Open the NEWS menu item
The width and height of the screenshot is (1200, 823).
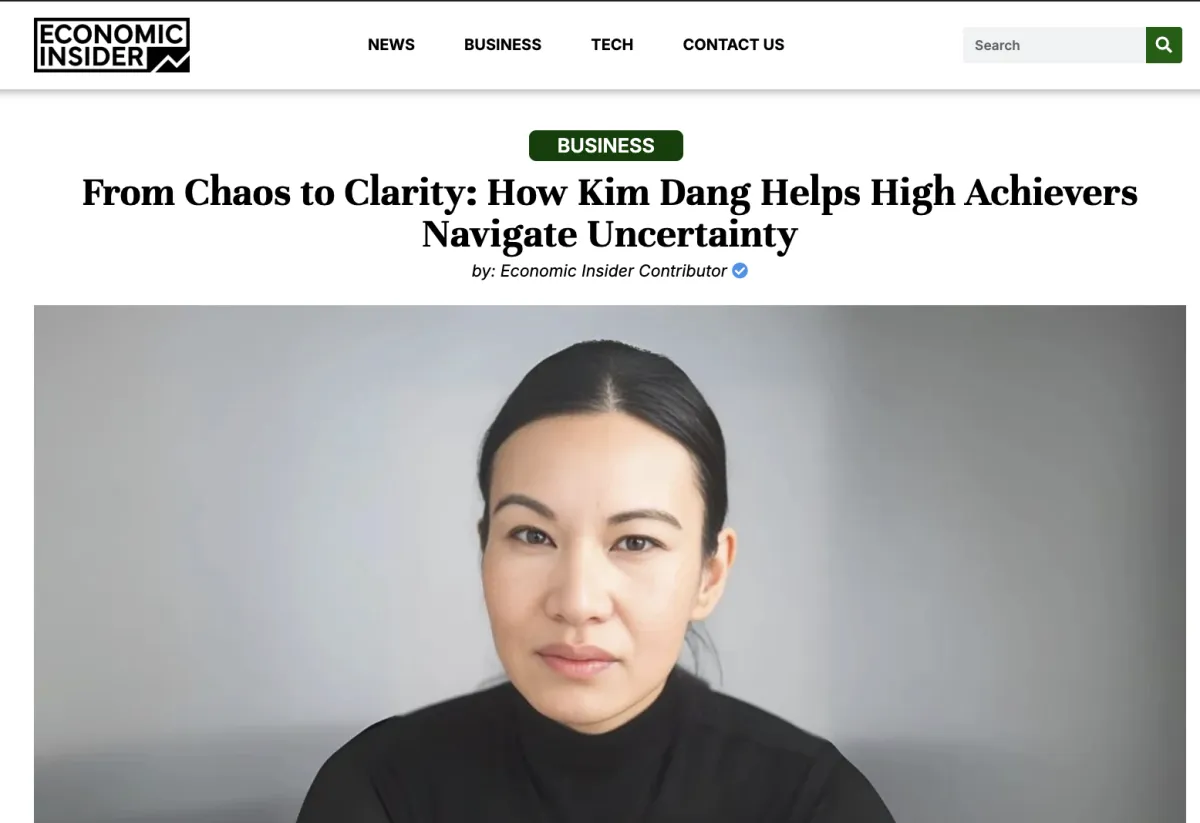point(391,45)
